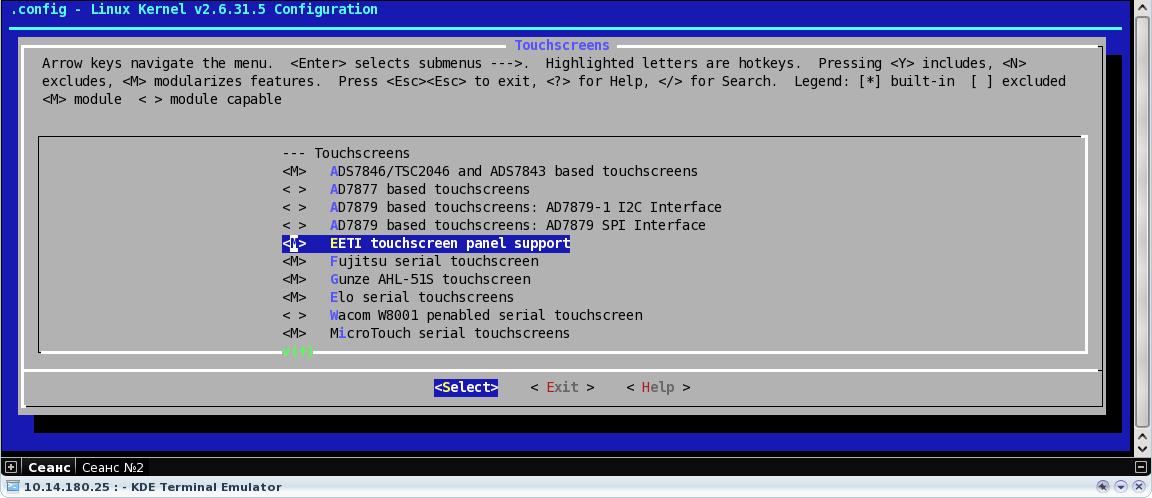Viewport: 1152px width, 498px height.
Task: Select the Fujitsu serial touchscreen entry
Action: pyautogui.click(x=434, y=261)
